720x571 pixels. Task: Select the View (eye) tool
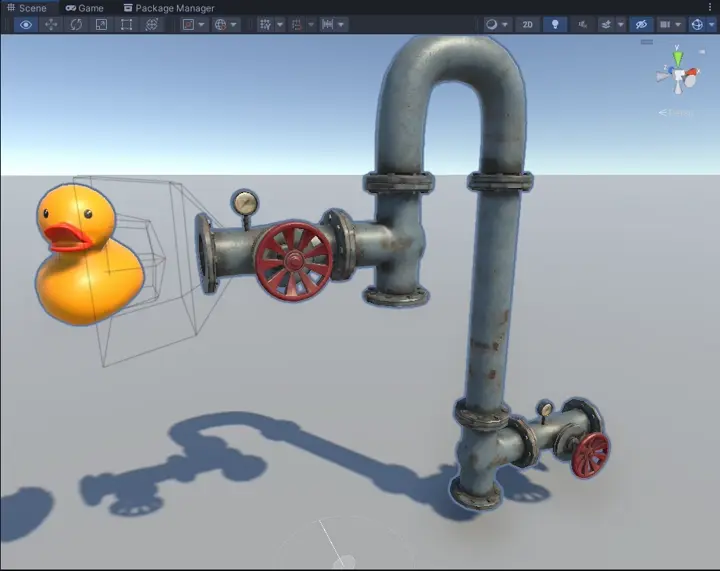click(26, 24)
